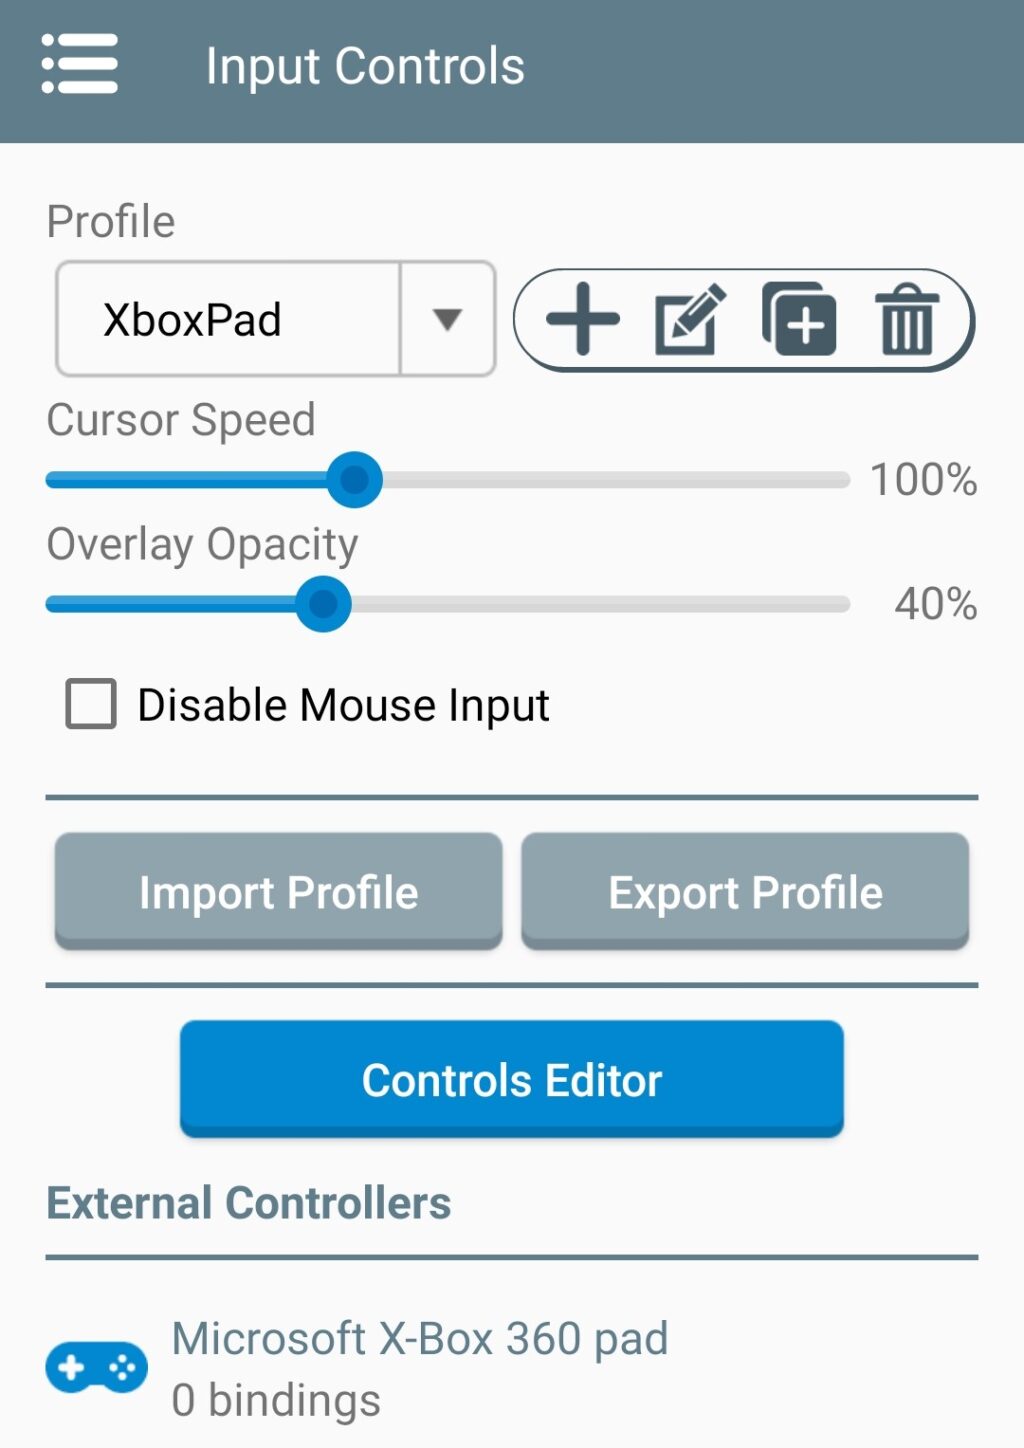Image resolution: width=1024 pixels, height=1448 pixels.
Task: Open the Profile dropdown
Action: click(448, 318)
